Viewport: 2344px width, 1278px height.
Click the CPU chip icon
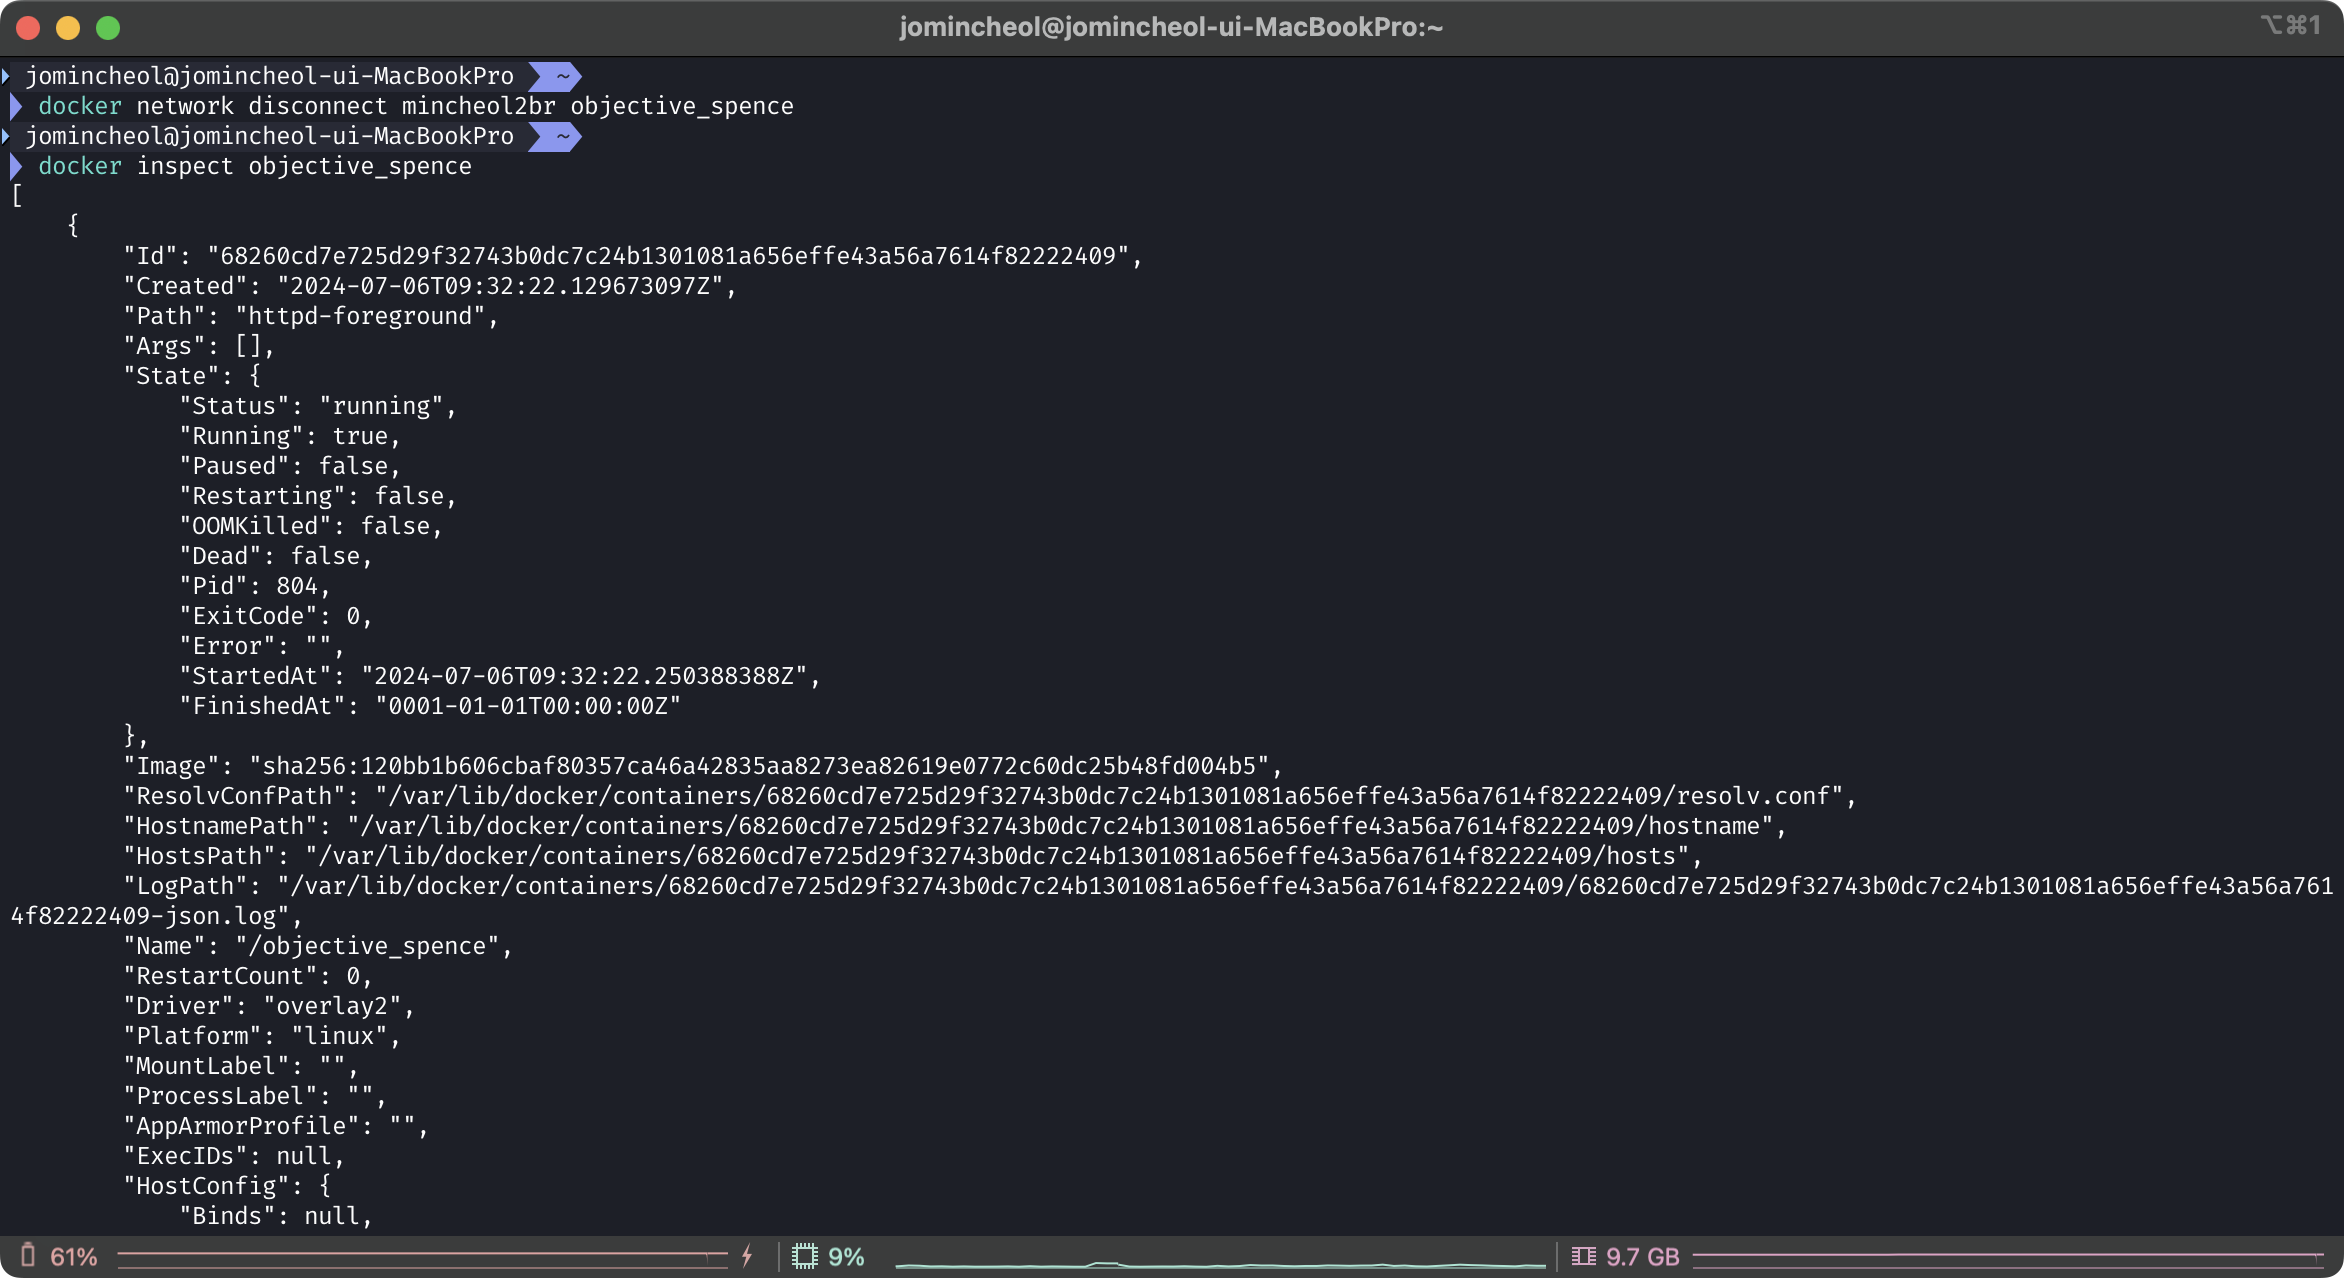pos(805,1256)
